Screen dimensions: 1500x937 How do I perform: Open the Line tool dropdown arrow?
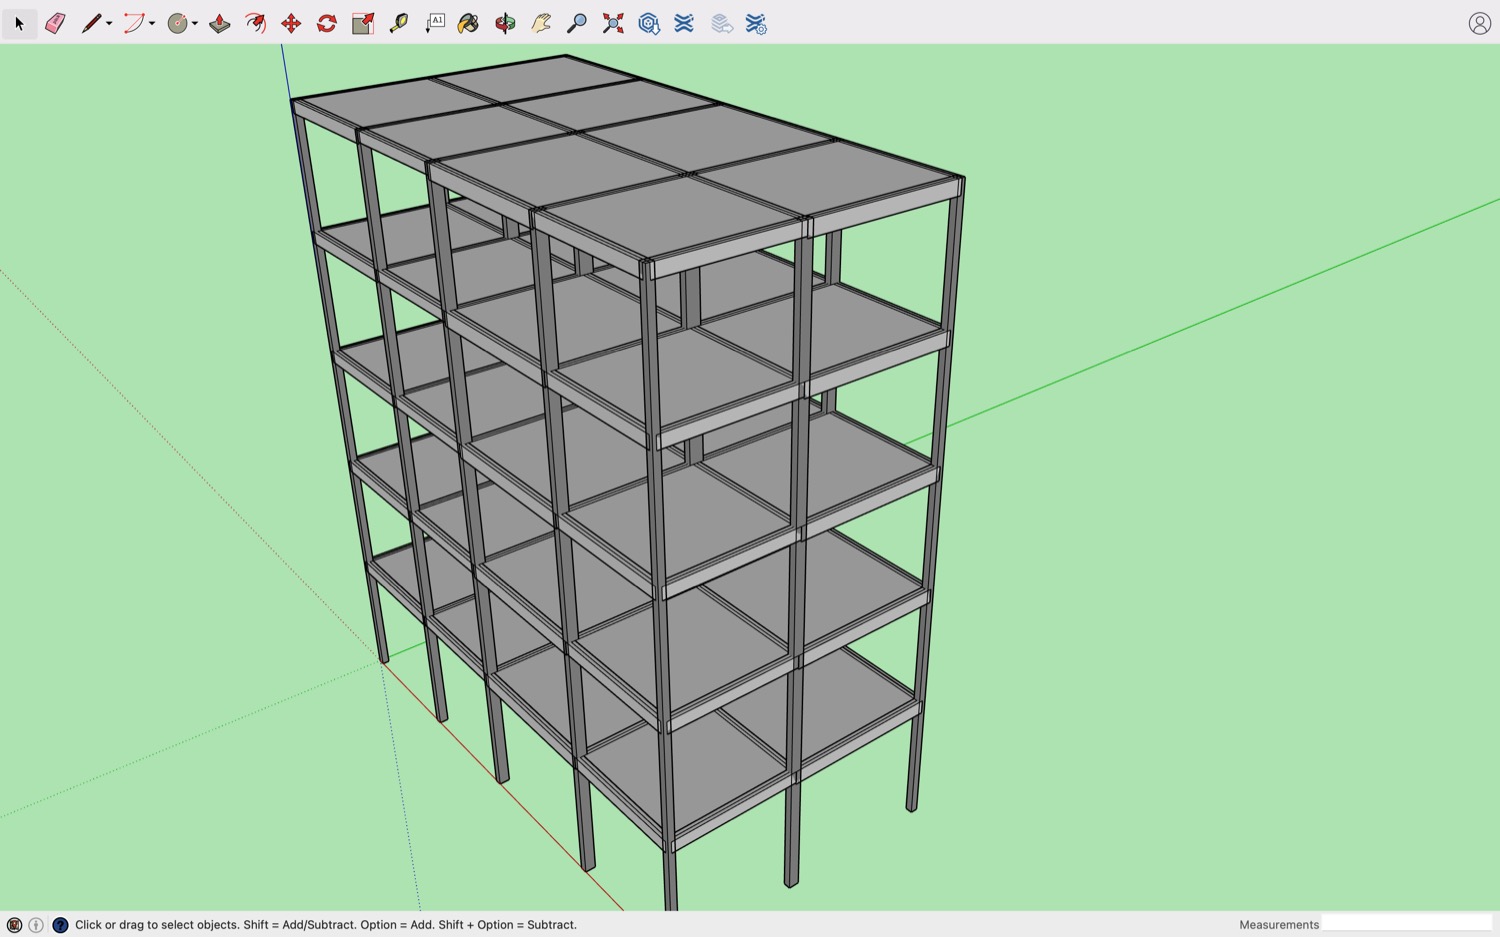coord(109,23)
